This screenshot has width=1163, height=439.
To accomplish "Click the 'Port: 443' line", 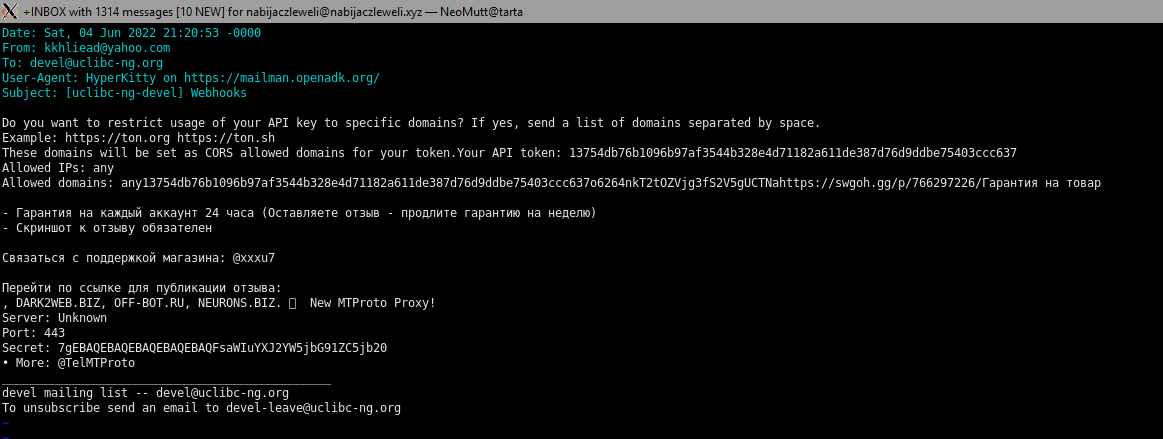I will click(33, 333).
